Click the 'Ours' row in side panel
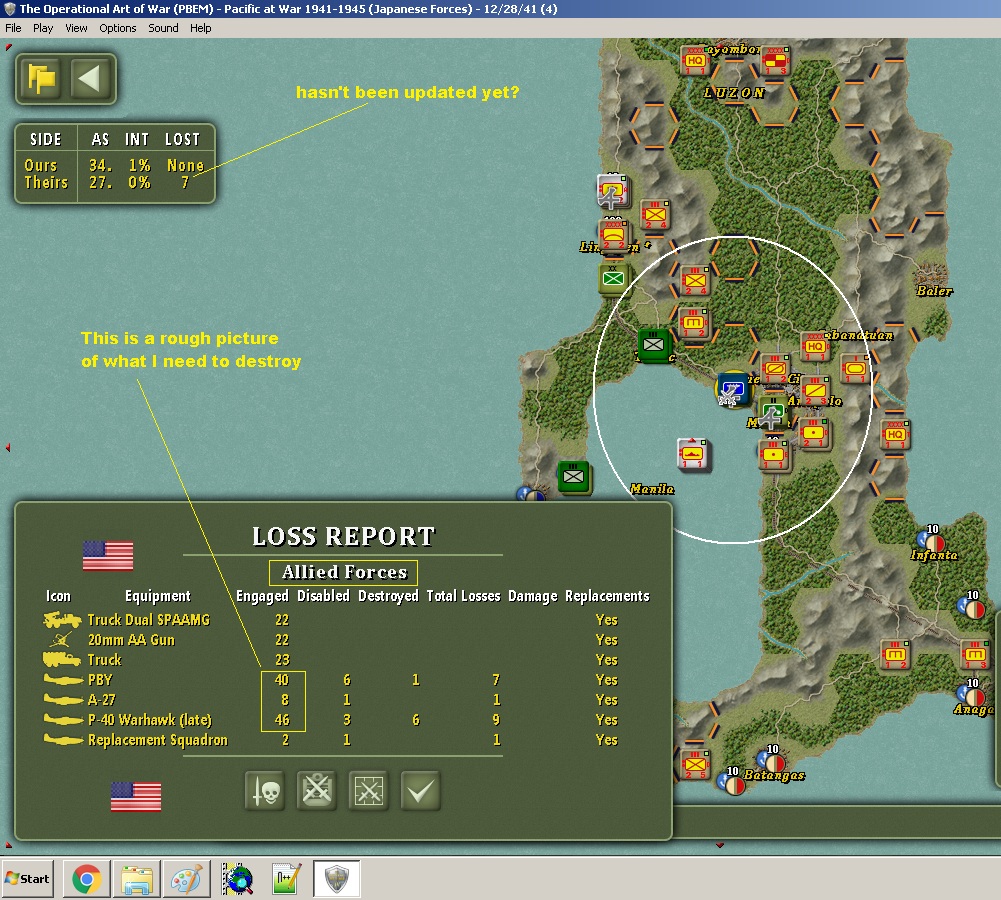 115,165
